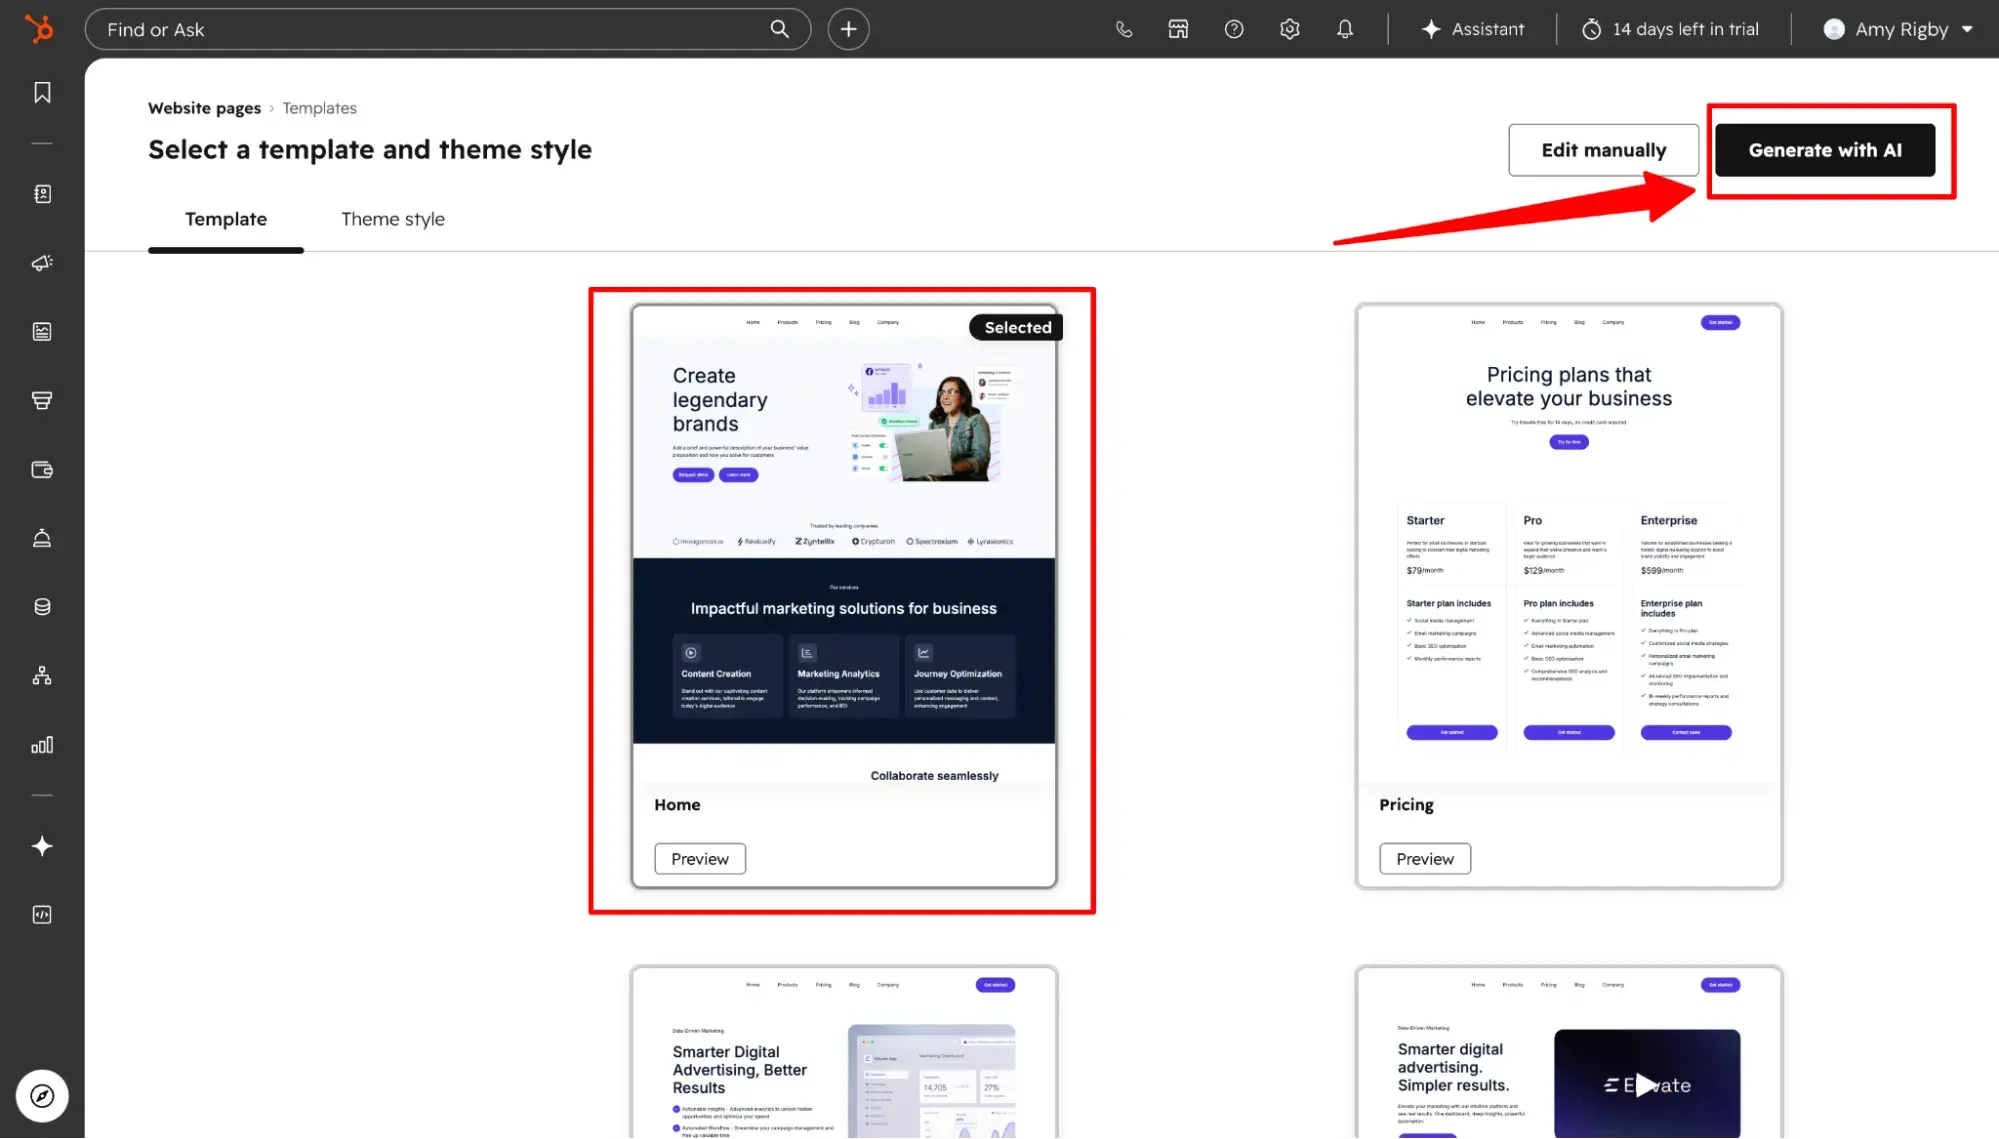Go to Website pages breadcrumb
Image resolution: width=1999 pixels, height=1139 pixels.
pos(204,108)
